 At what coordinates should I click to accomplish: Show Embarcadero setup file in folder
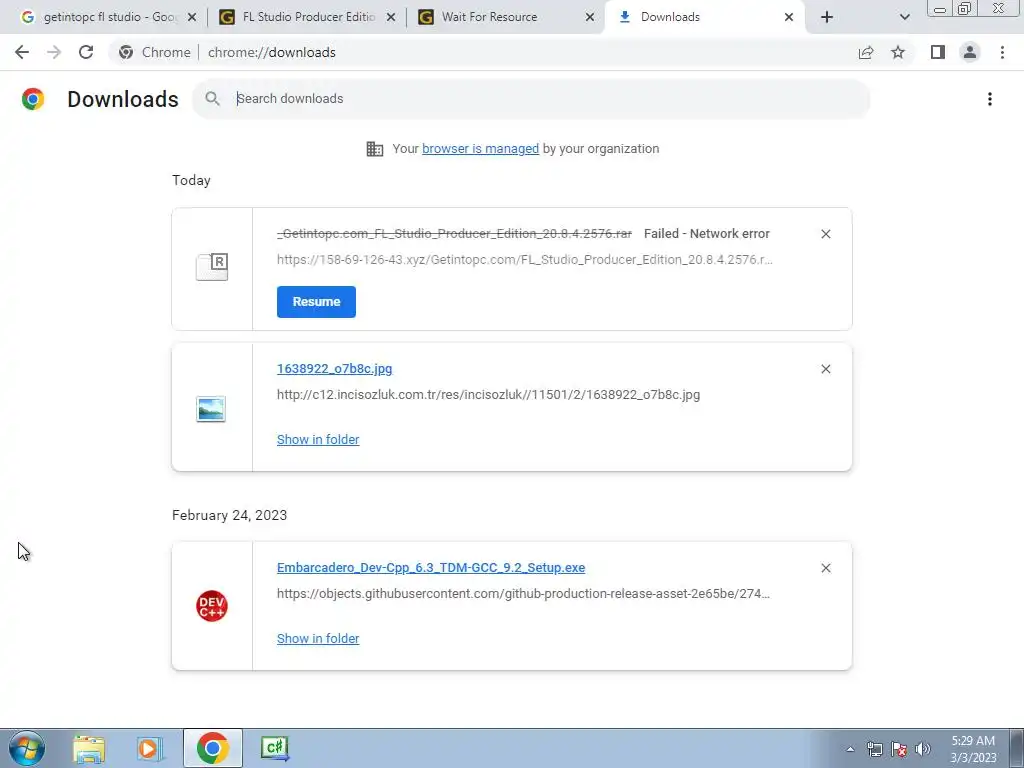coord(318,639)
